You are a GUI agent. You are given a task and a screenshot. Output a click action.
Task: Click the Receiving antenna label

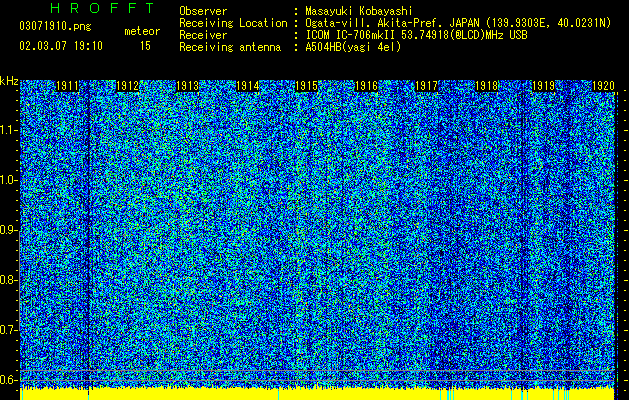pyautogui.click(x=230, y=47)
